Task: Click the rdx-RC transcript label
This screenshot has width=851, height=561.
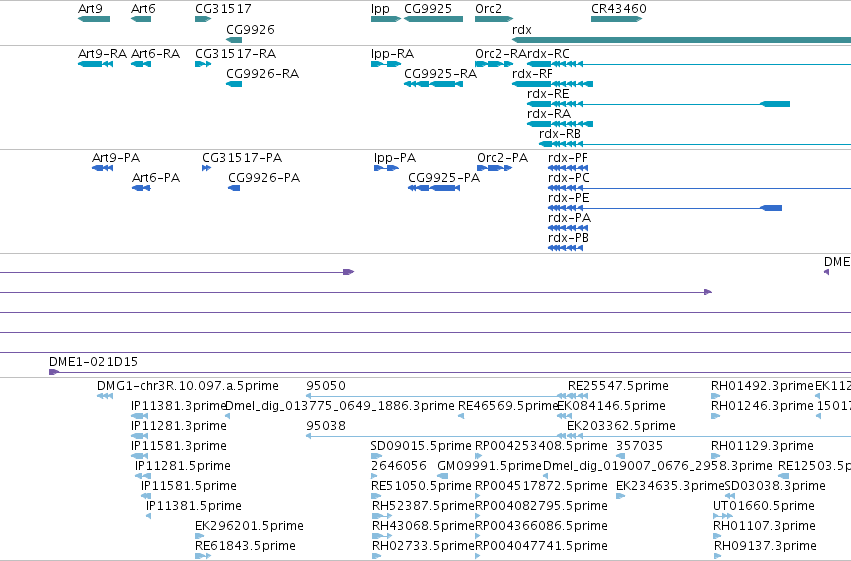Action: point(548,54)
